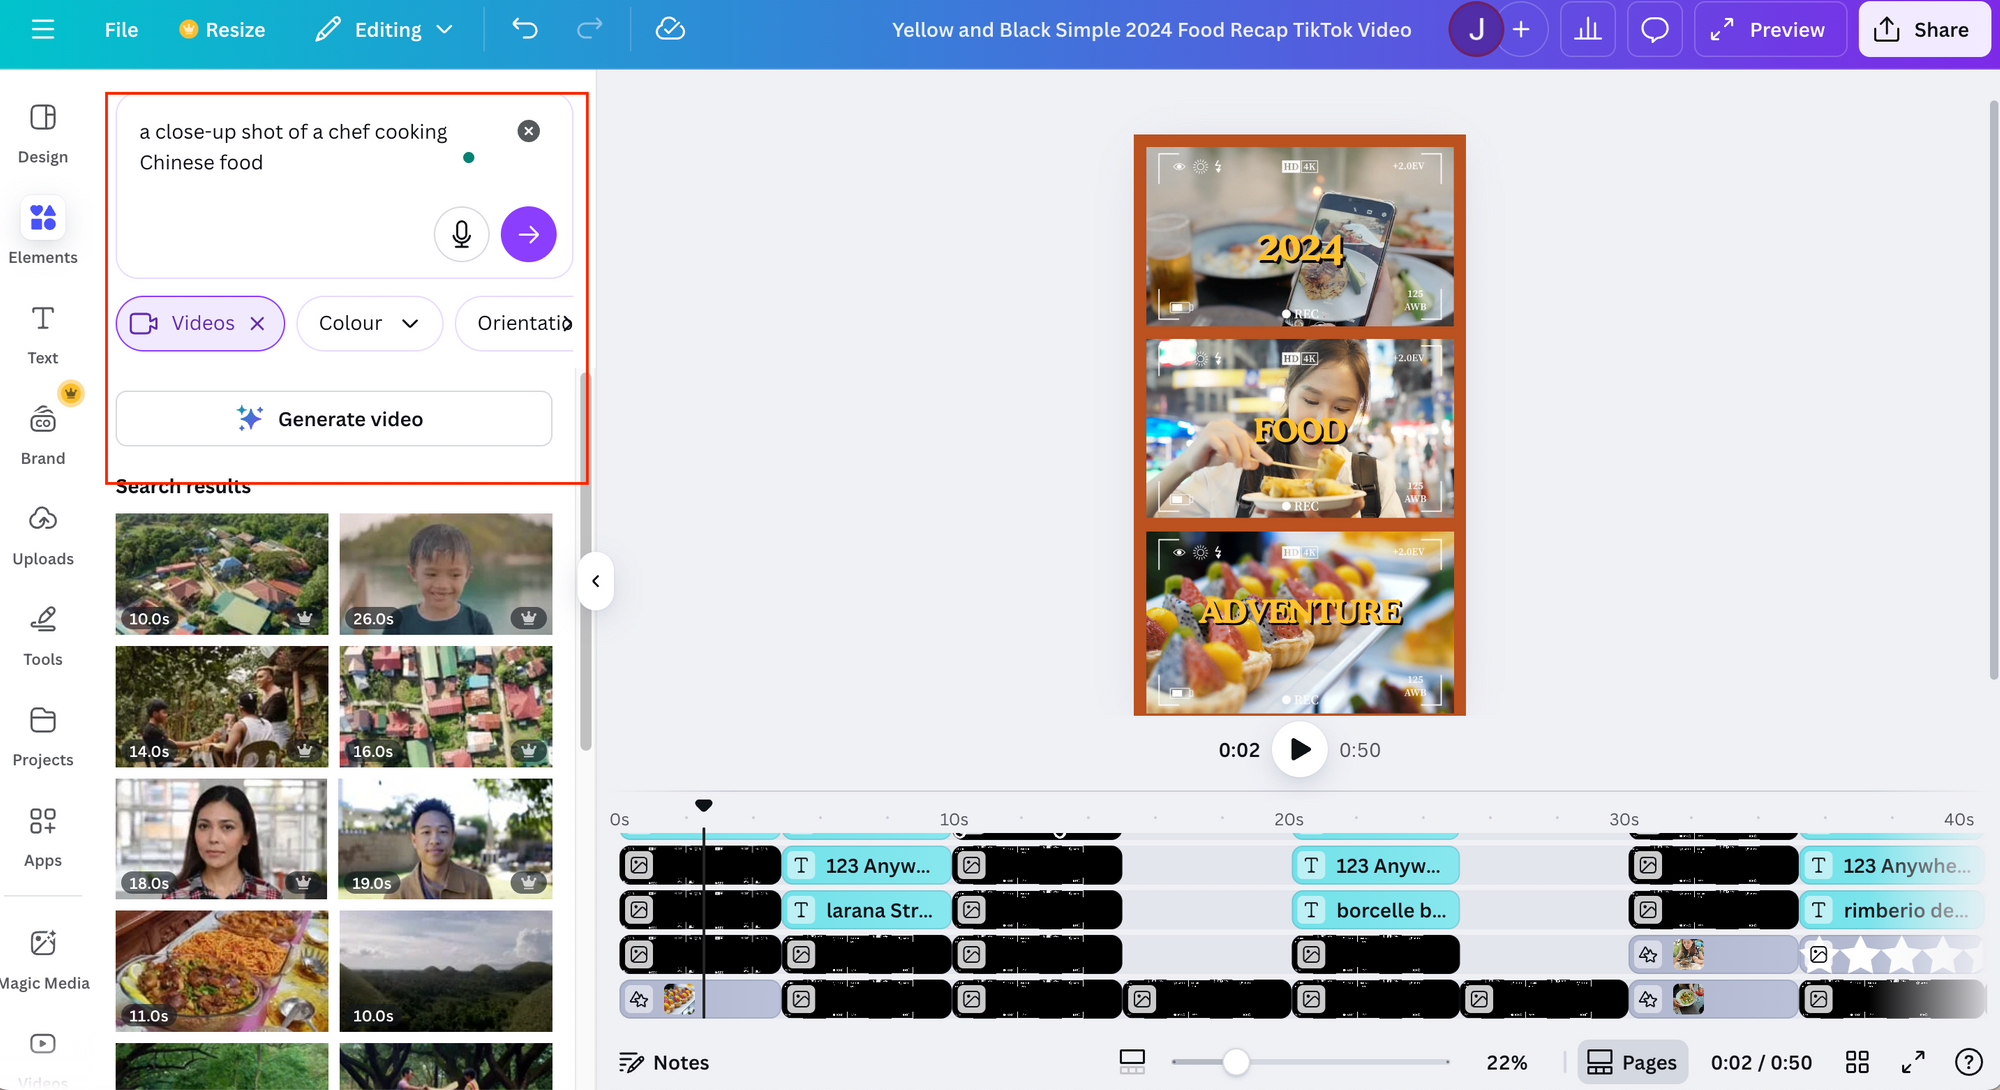Switch to the Text tab
Image resolution: width=2000 pixels, height=1090 pixels.
tap(43, 335)
